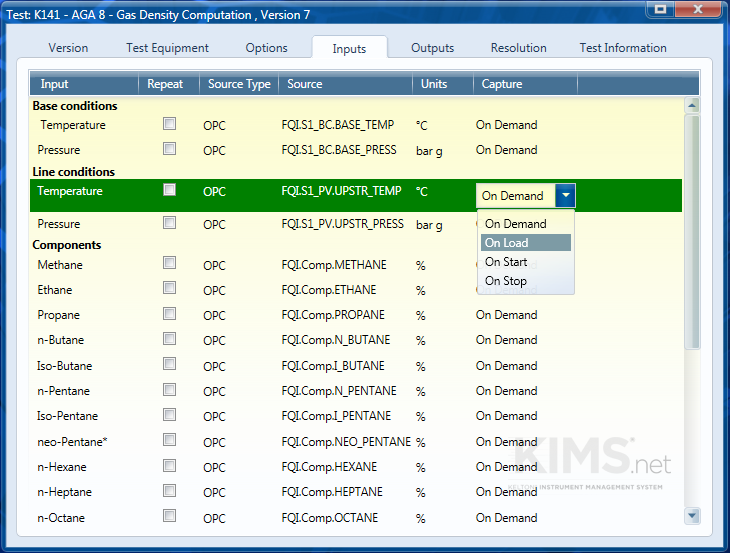730x553 pixels.
Task: Toggle Repeat for Base conditions Temperature
Action: click(x=169, y=124)
